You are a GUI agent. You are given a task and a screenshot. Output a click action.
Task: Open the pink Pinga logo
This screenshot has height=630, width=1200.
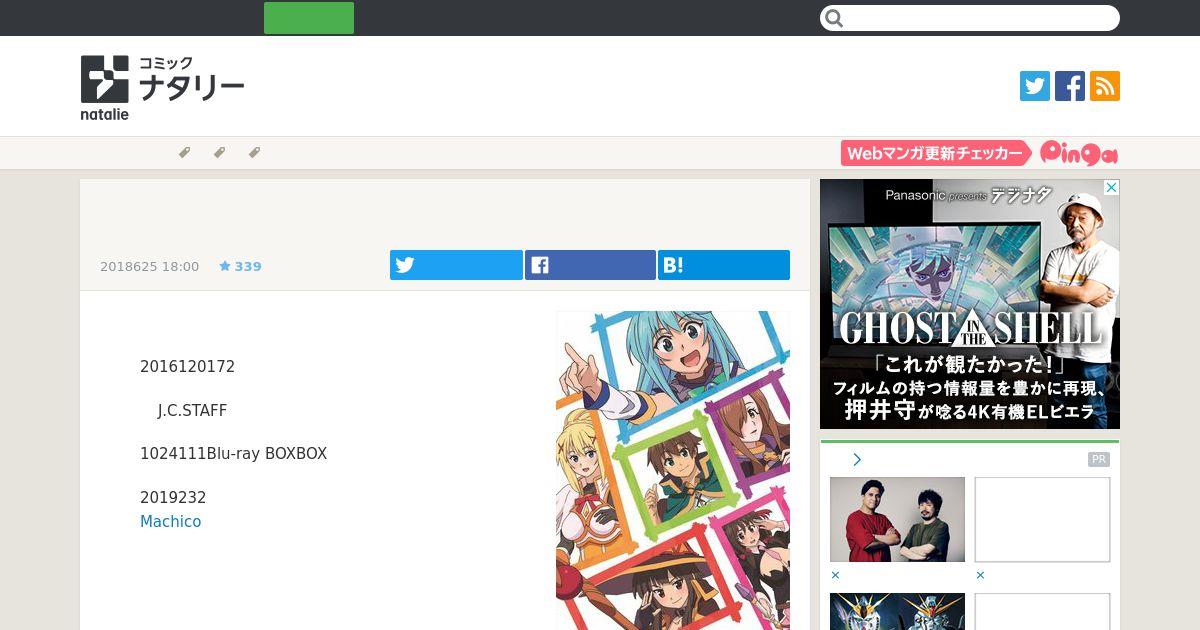(1079, 153)
